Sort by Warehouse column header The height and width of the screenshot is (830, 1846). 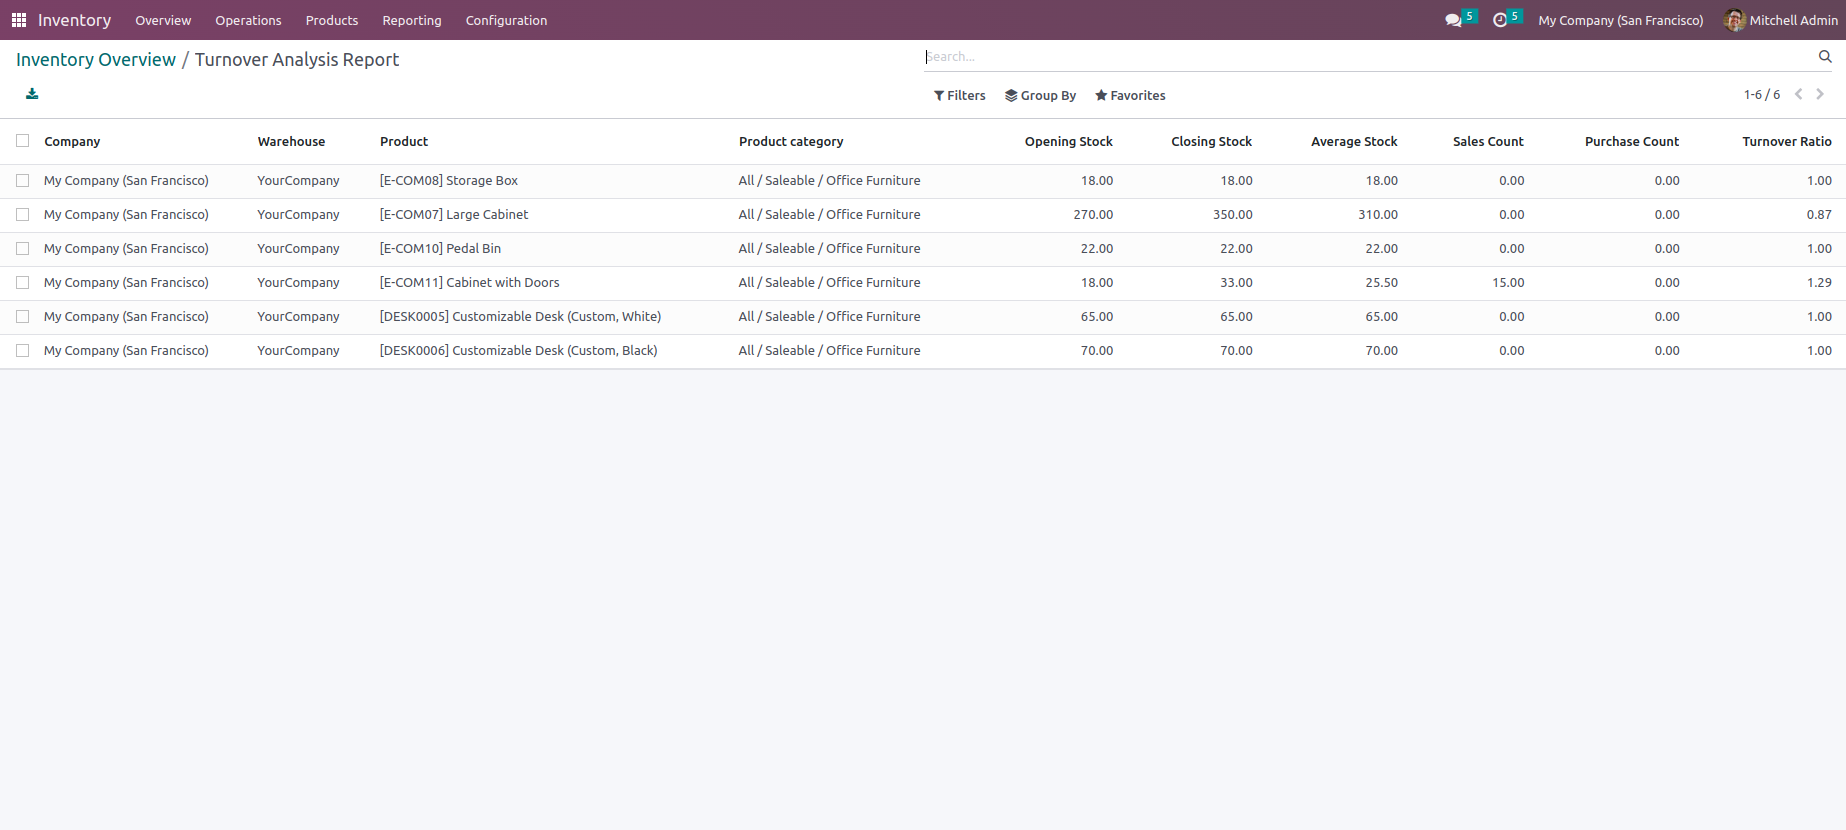click(291, 142)
